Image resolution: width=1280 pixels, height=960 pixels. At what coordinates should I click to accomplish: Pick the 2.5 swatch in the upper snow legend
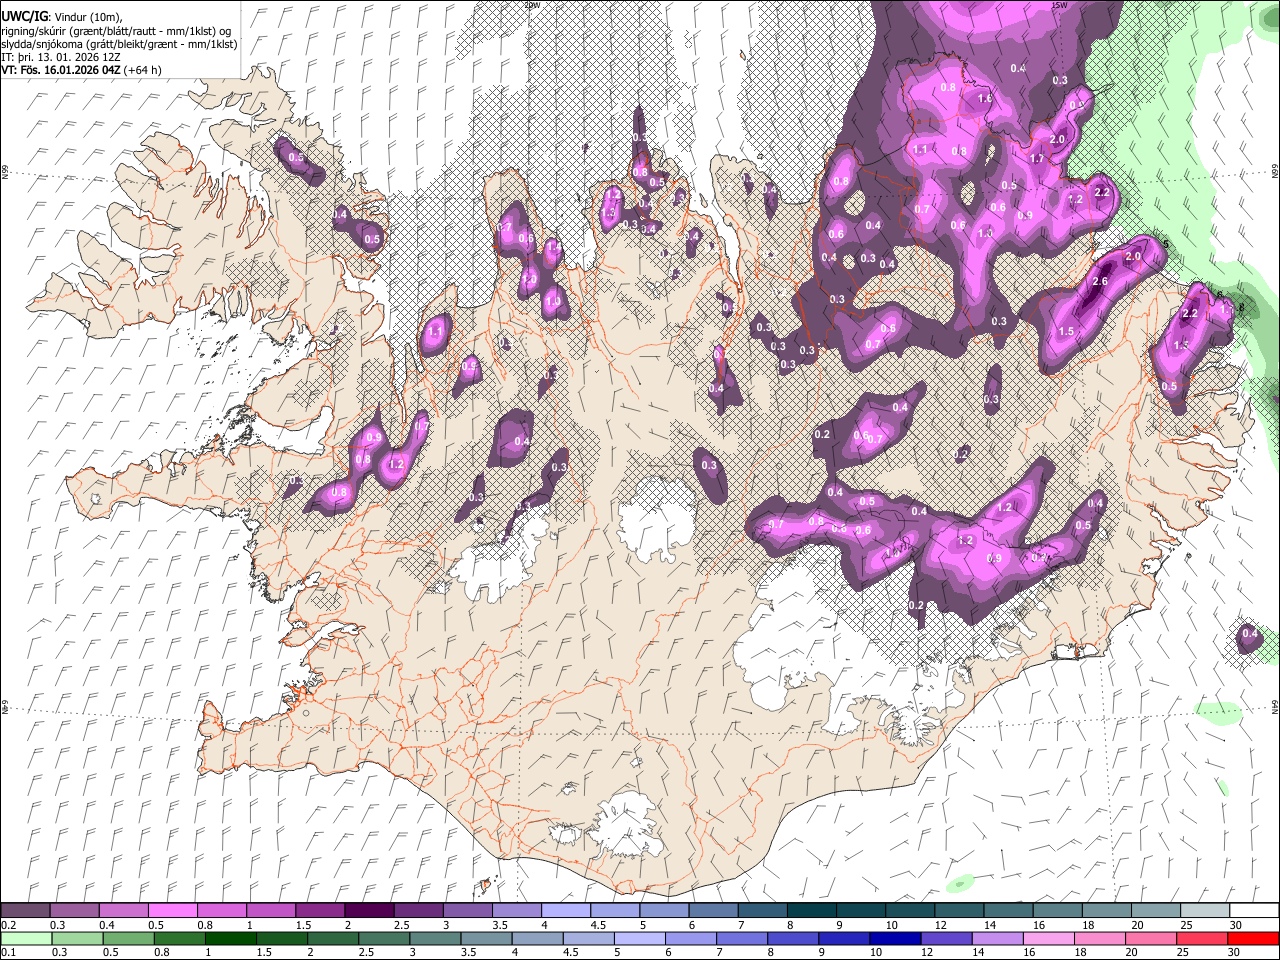417,911
